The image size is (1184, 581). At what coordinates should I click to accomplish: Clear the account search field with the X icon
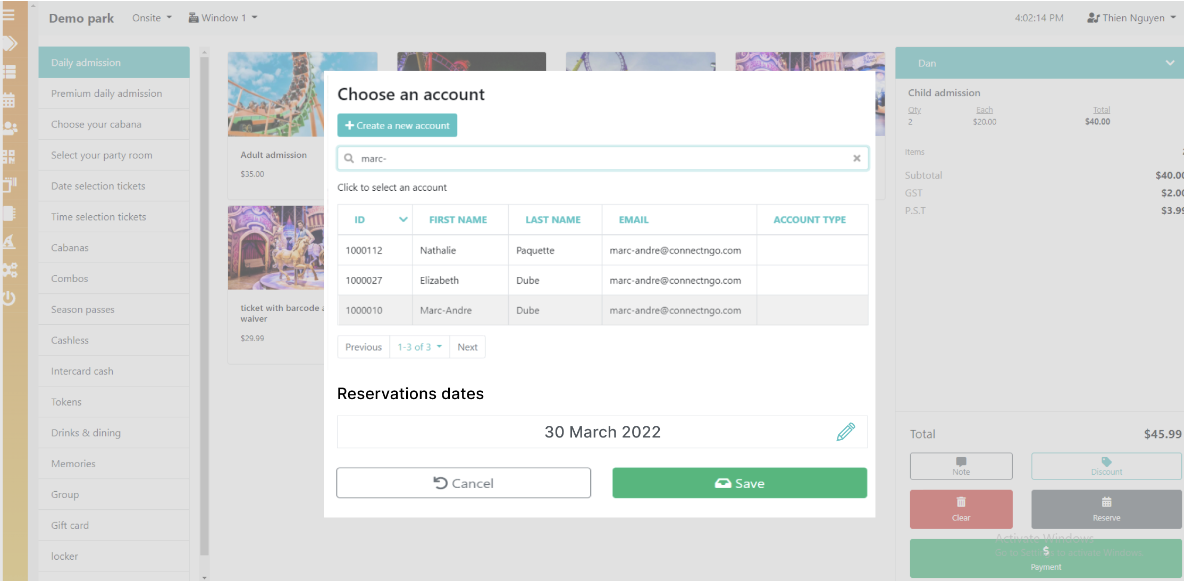(x=856, y=158)
